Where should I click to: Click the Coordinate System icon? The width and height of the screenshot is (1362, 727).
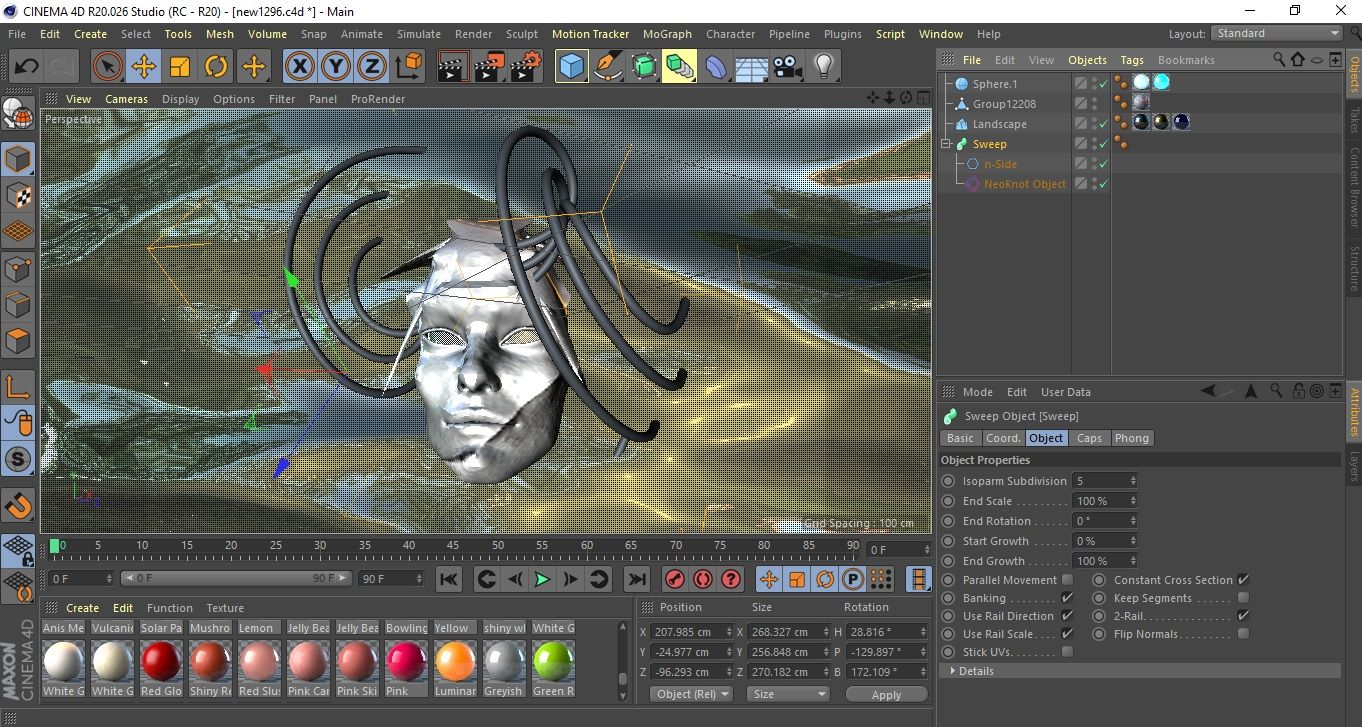point(408,67)
